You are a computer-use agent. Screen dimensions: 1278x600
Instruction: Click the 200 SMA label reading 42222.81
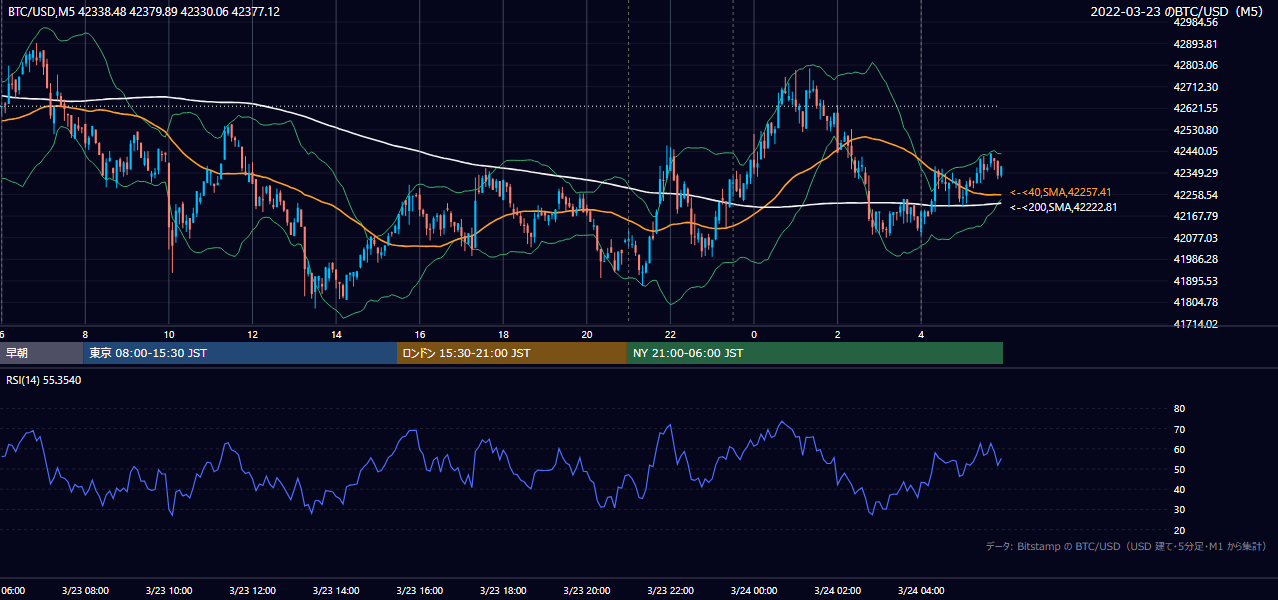[x=1064, y=207]
